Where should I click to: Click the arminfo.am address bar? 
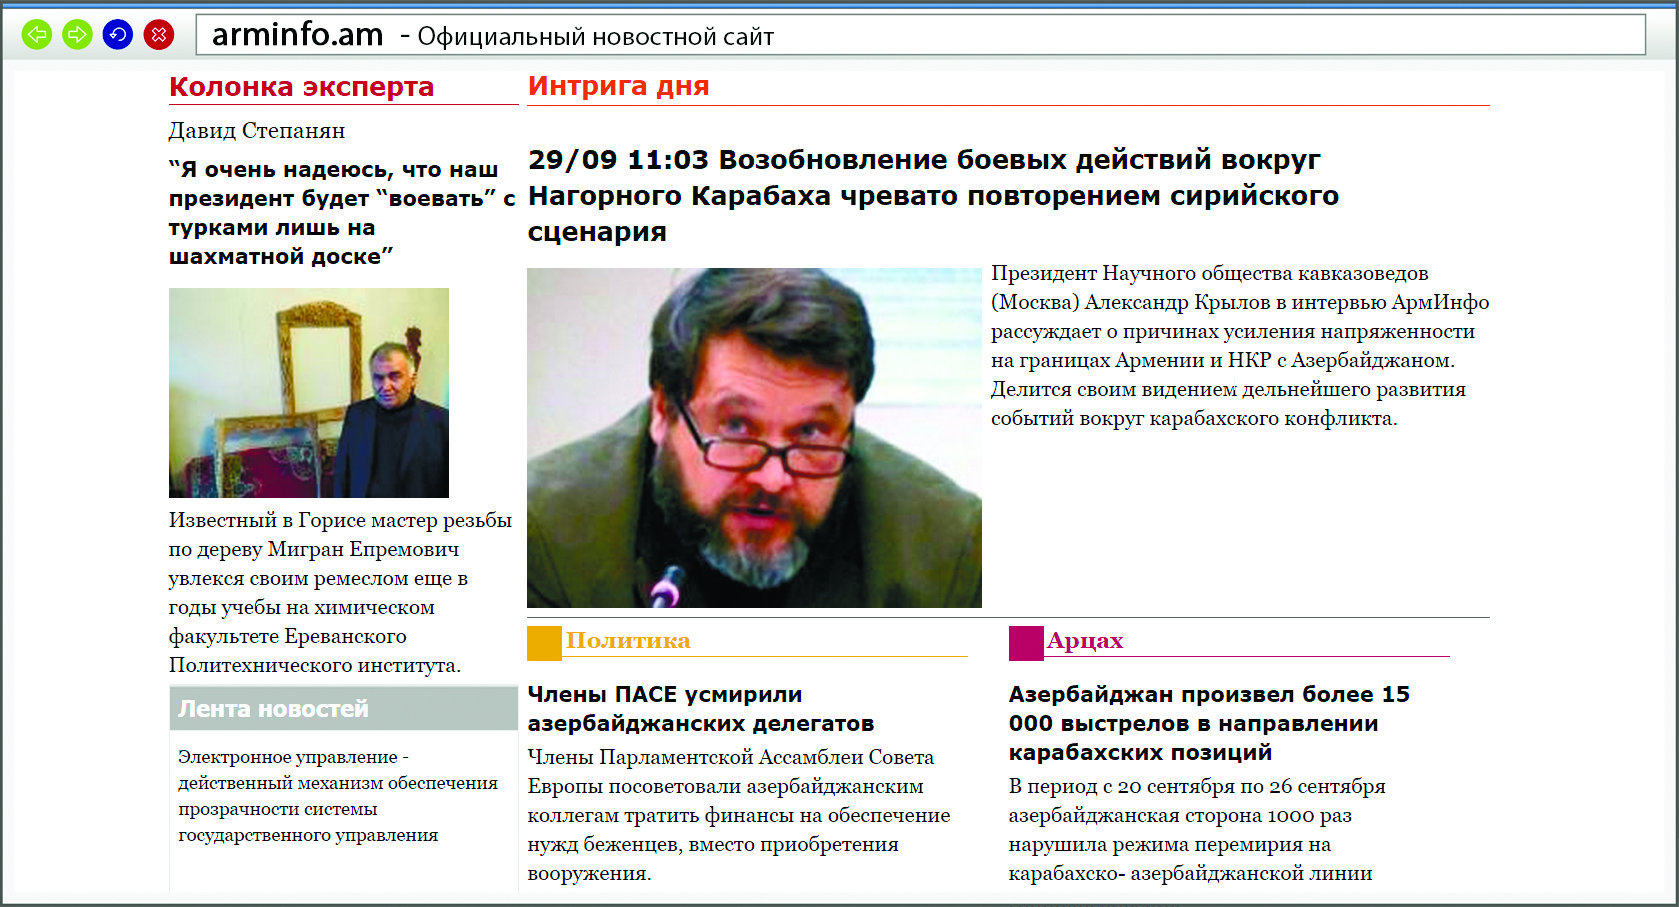pos(920,35)
